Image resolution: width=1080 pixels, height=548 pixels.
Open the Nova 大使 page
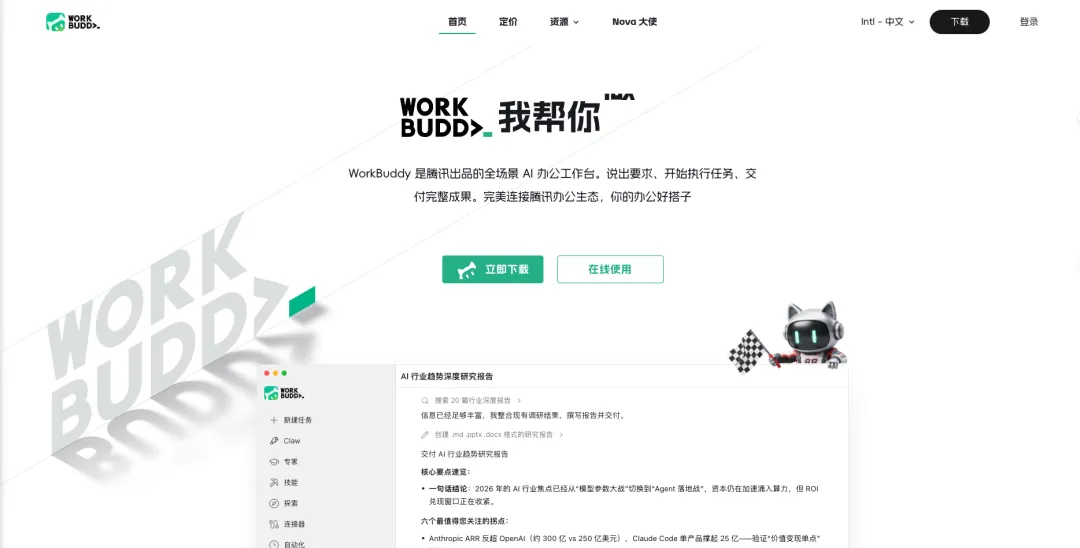pos(634,22)
